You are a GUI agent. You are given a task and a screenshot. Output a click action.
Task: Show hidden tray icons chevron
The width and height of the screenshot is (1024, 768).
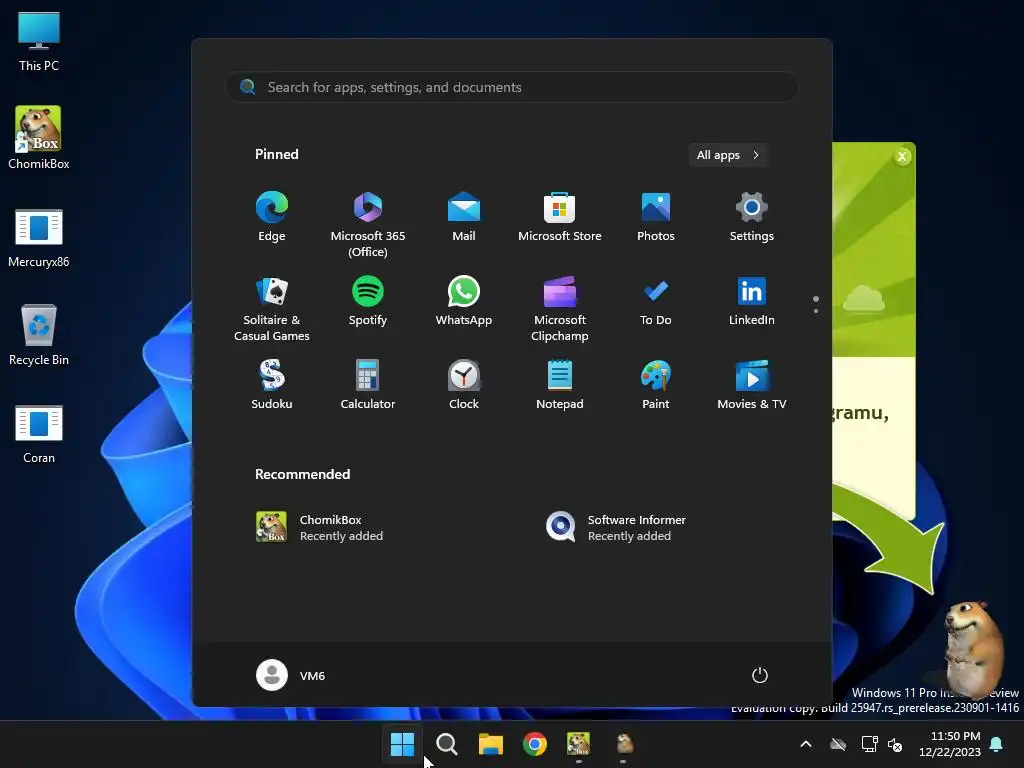(806, 744)
